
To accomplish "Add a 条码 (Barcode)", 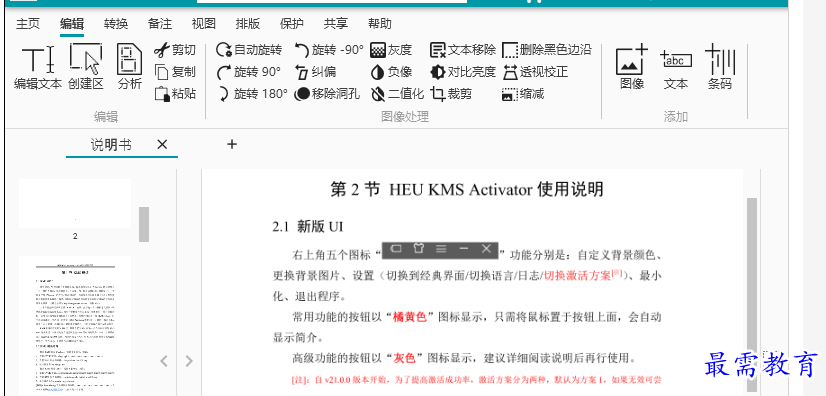I will (x=720, y=67).
